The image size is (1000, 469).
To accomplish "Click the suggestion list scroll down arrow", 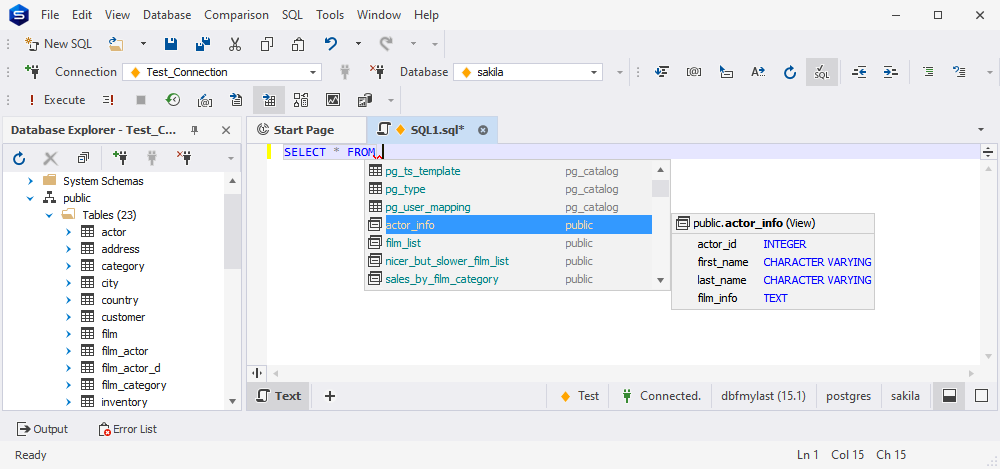I will (660, 280).
